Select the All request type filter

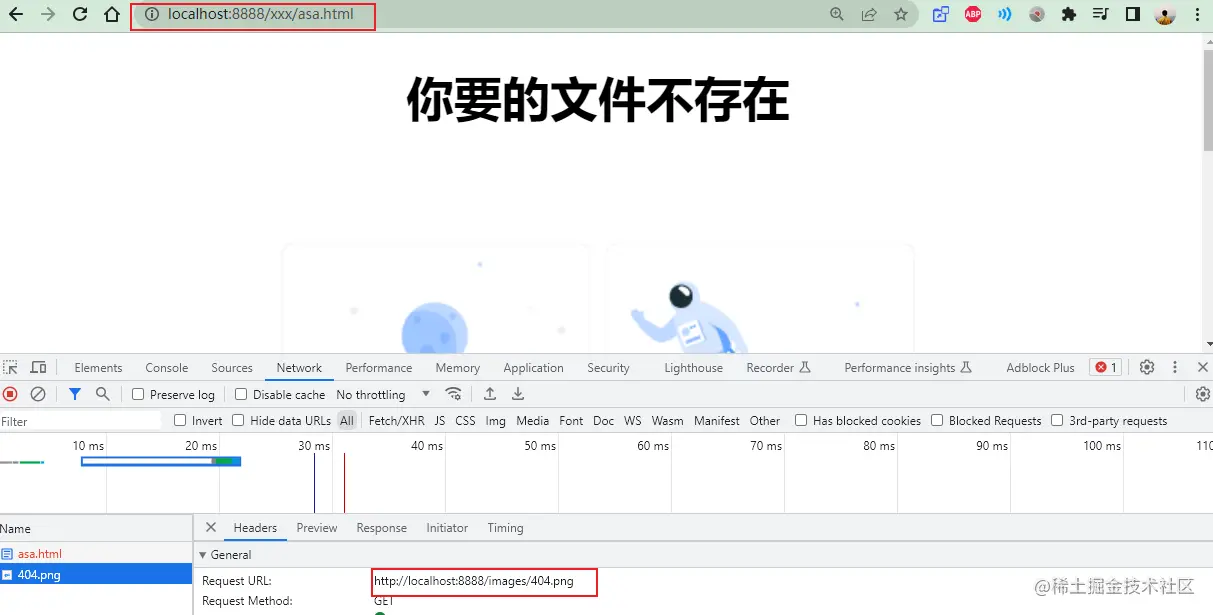(x=347, y=421)
